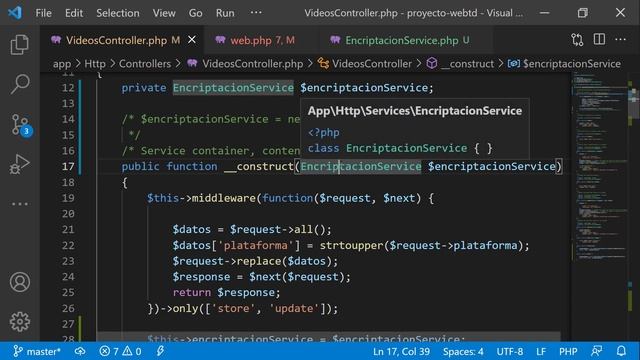640x360 pixels.
Task: Open More Actions menu in editor toolbar
Action: coord(620,40)
